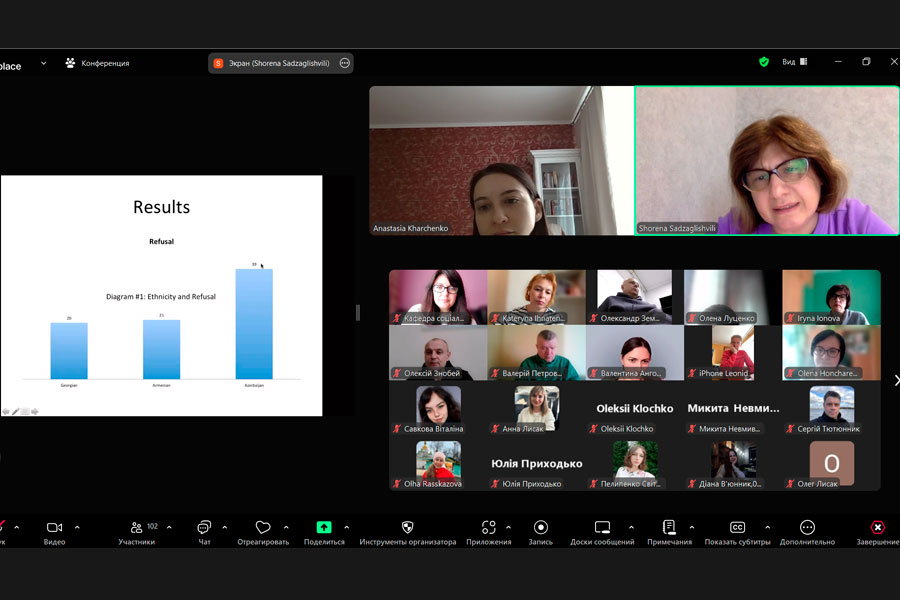Select Анна Лисак participant tile
The image size is (900, 600).
[537, 408]
